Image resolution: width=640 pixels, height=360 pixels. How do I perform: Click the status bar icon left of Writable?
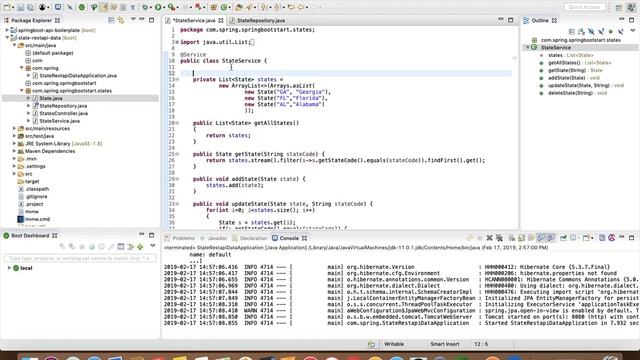click(371, 344)
